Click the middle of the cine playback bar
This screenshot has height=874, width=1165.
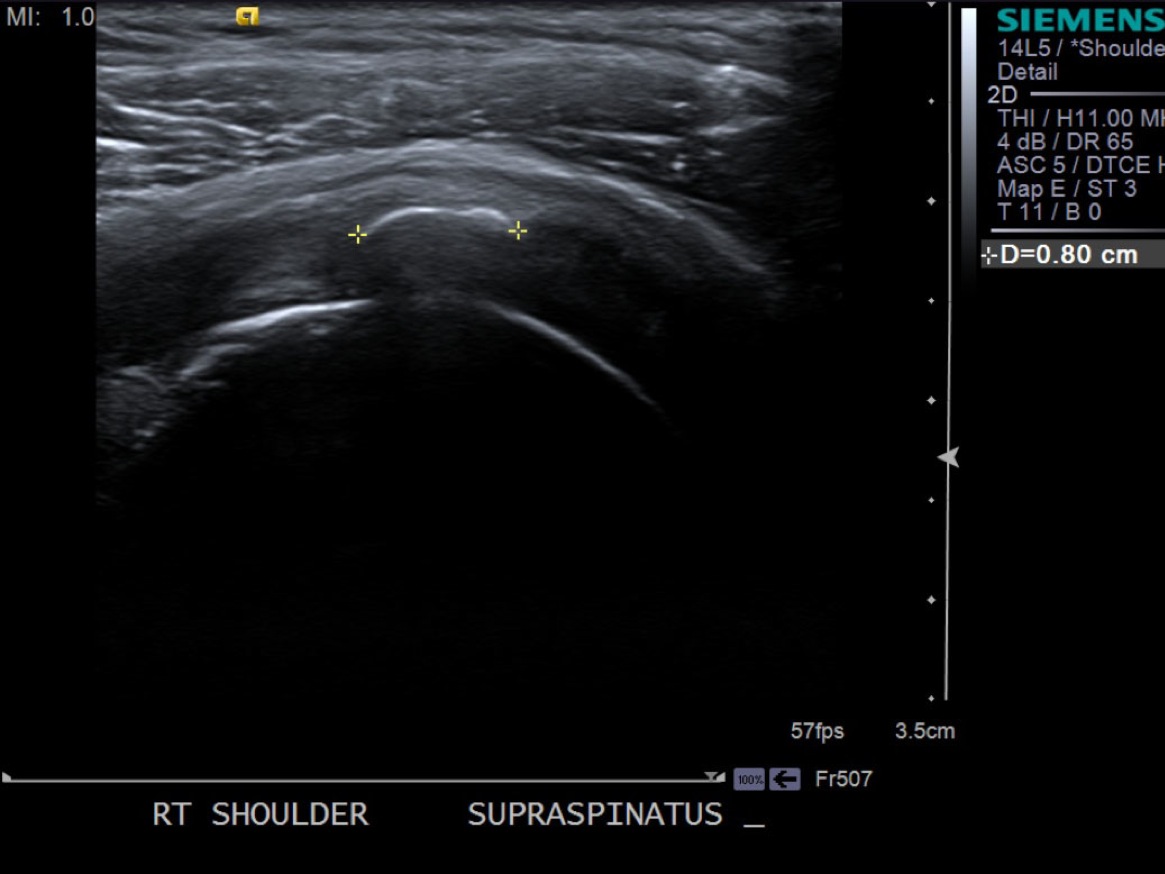pos(360,780)
